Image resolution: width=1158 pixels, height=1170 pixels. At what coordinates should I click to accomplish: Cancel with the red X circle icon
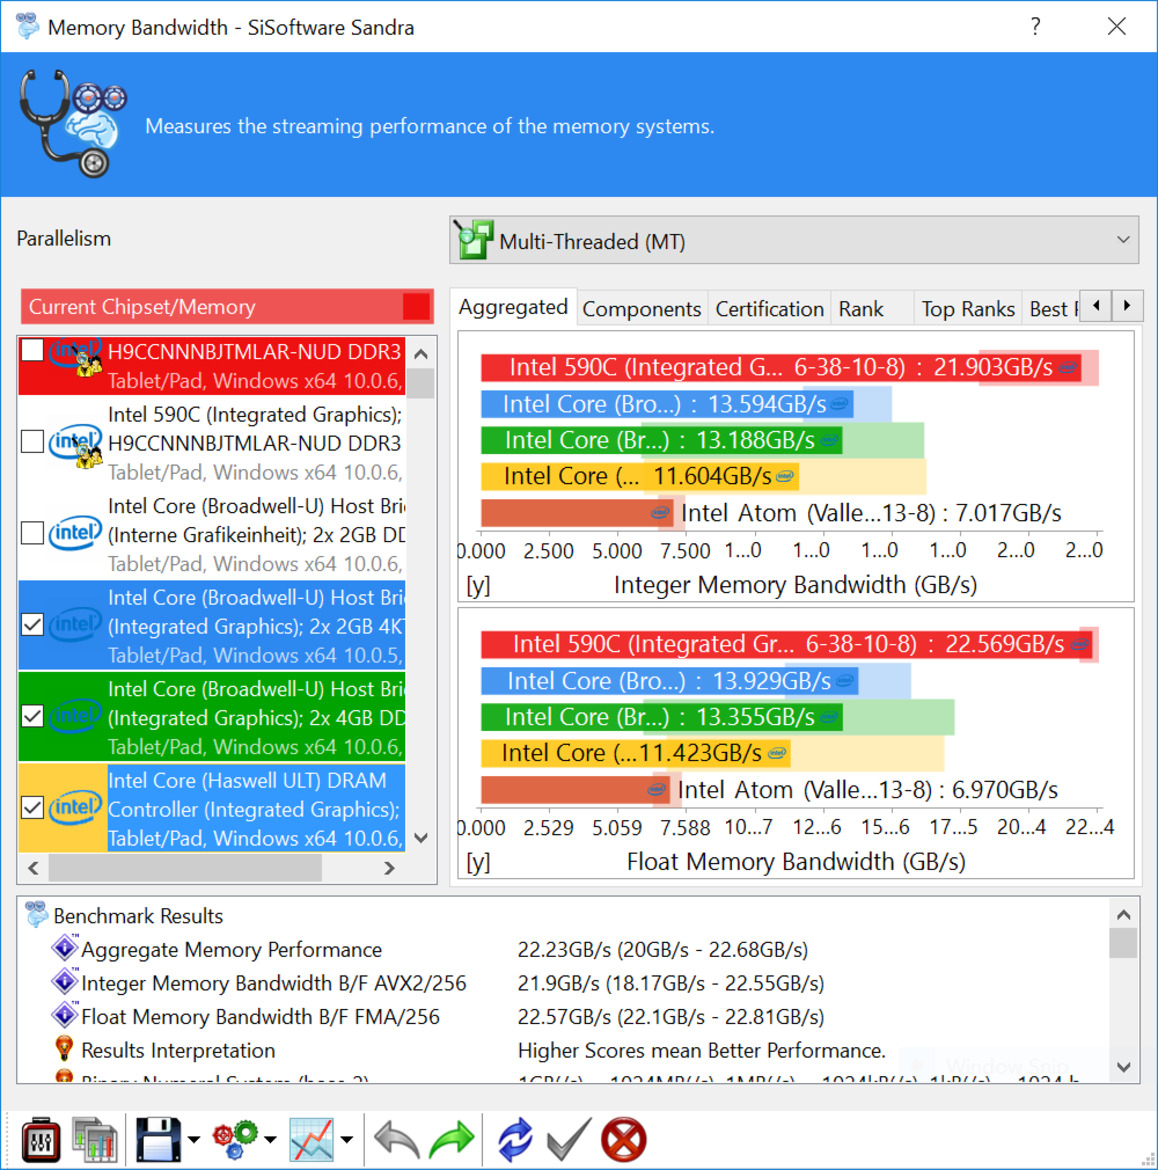[x=624, y=1139]
